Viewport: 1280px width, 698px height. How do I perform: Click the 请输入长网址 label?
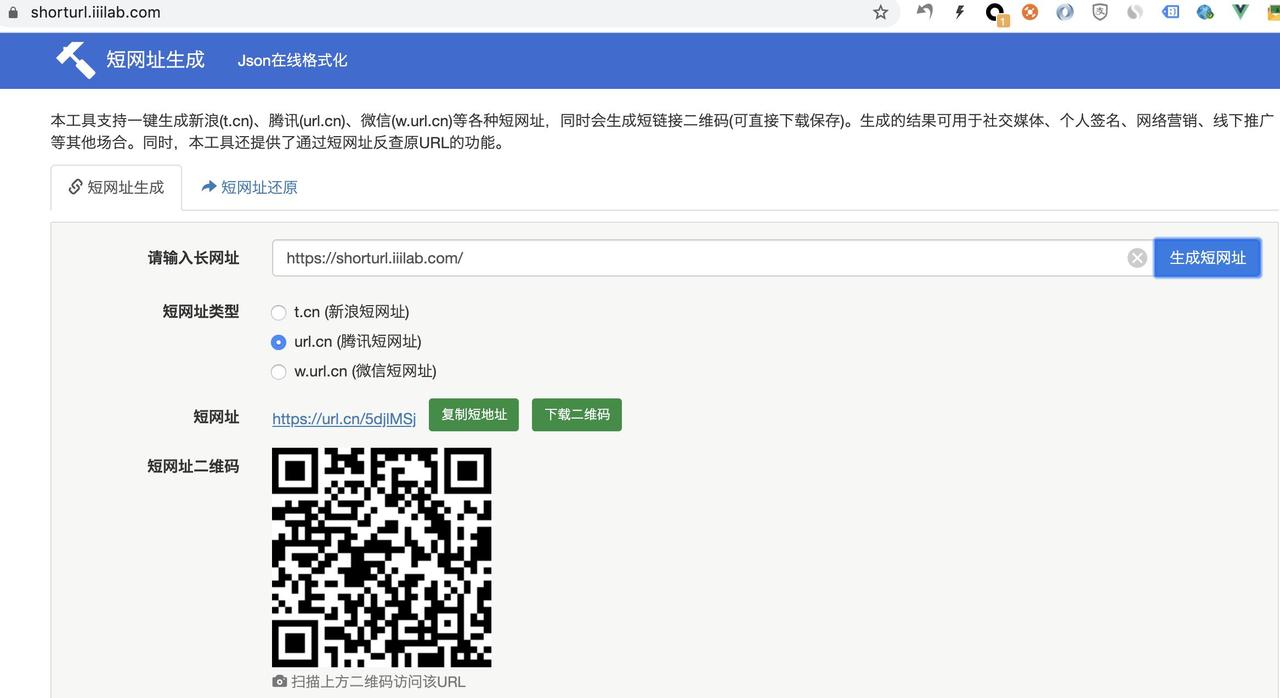pos(194,258)
